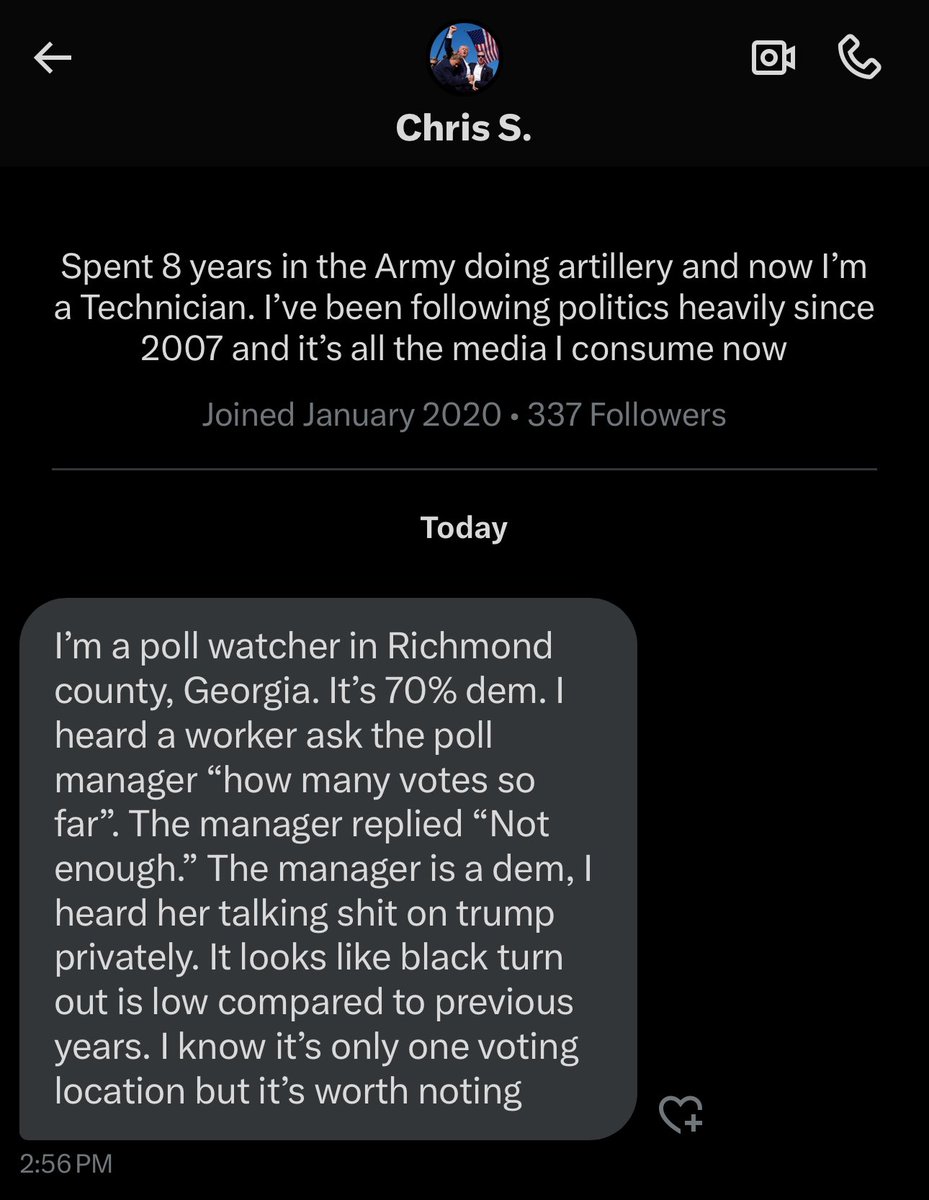Click "Richmond" in the message bubble
This screenshot has height=1200, width=929.
[x=468, y=646]
